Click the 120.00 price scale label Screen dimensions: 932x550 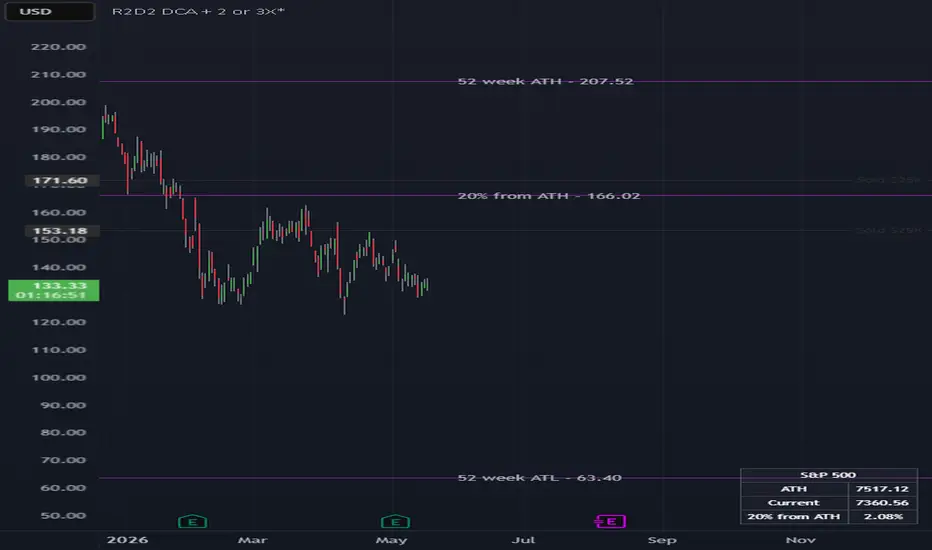(58, 322)
